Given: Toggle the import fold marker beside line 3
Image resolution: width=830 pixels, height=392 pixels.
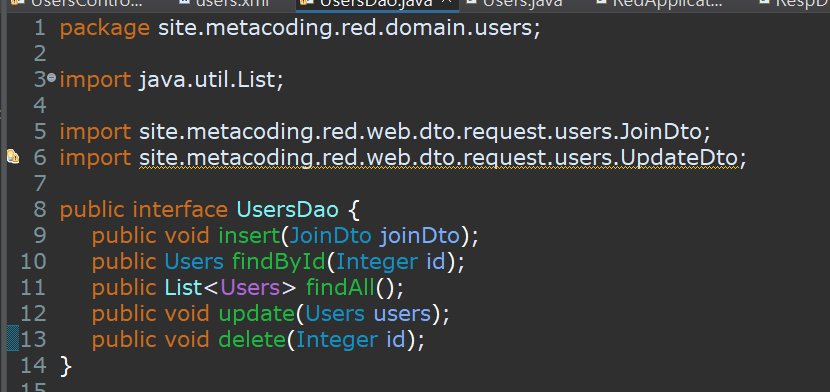Looking at the screenshot, I should click(51, 78).
